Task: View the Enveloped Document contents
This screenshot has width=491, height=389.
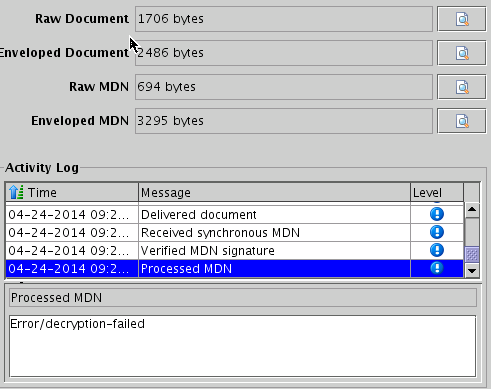Action: pyautogui.click(x=462, y=53)
